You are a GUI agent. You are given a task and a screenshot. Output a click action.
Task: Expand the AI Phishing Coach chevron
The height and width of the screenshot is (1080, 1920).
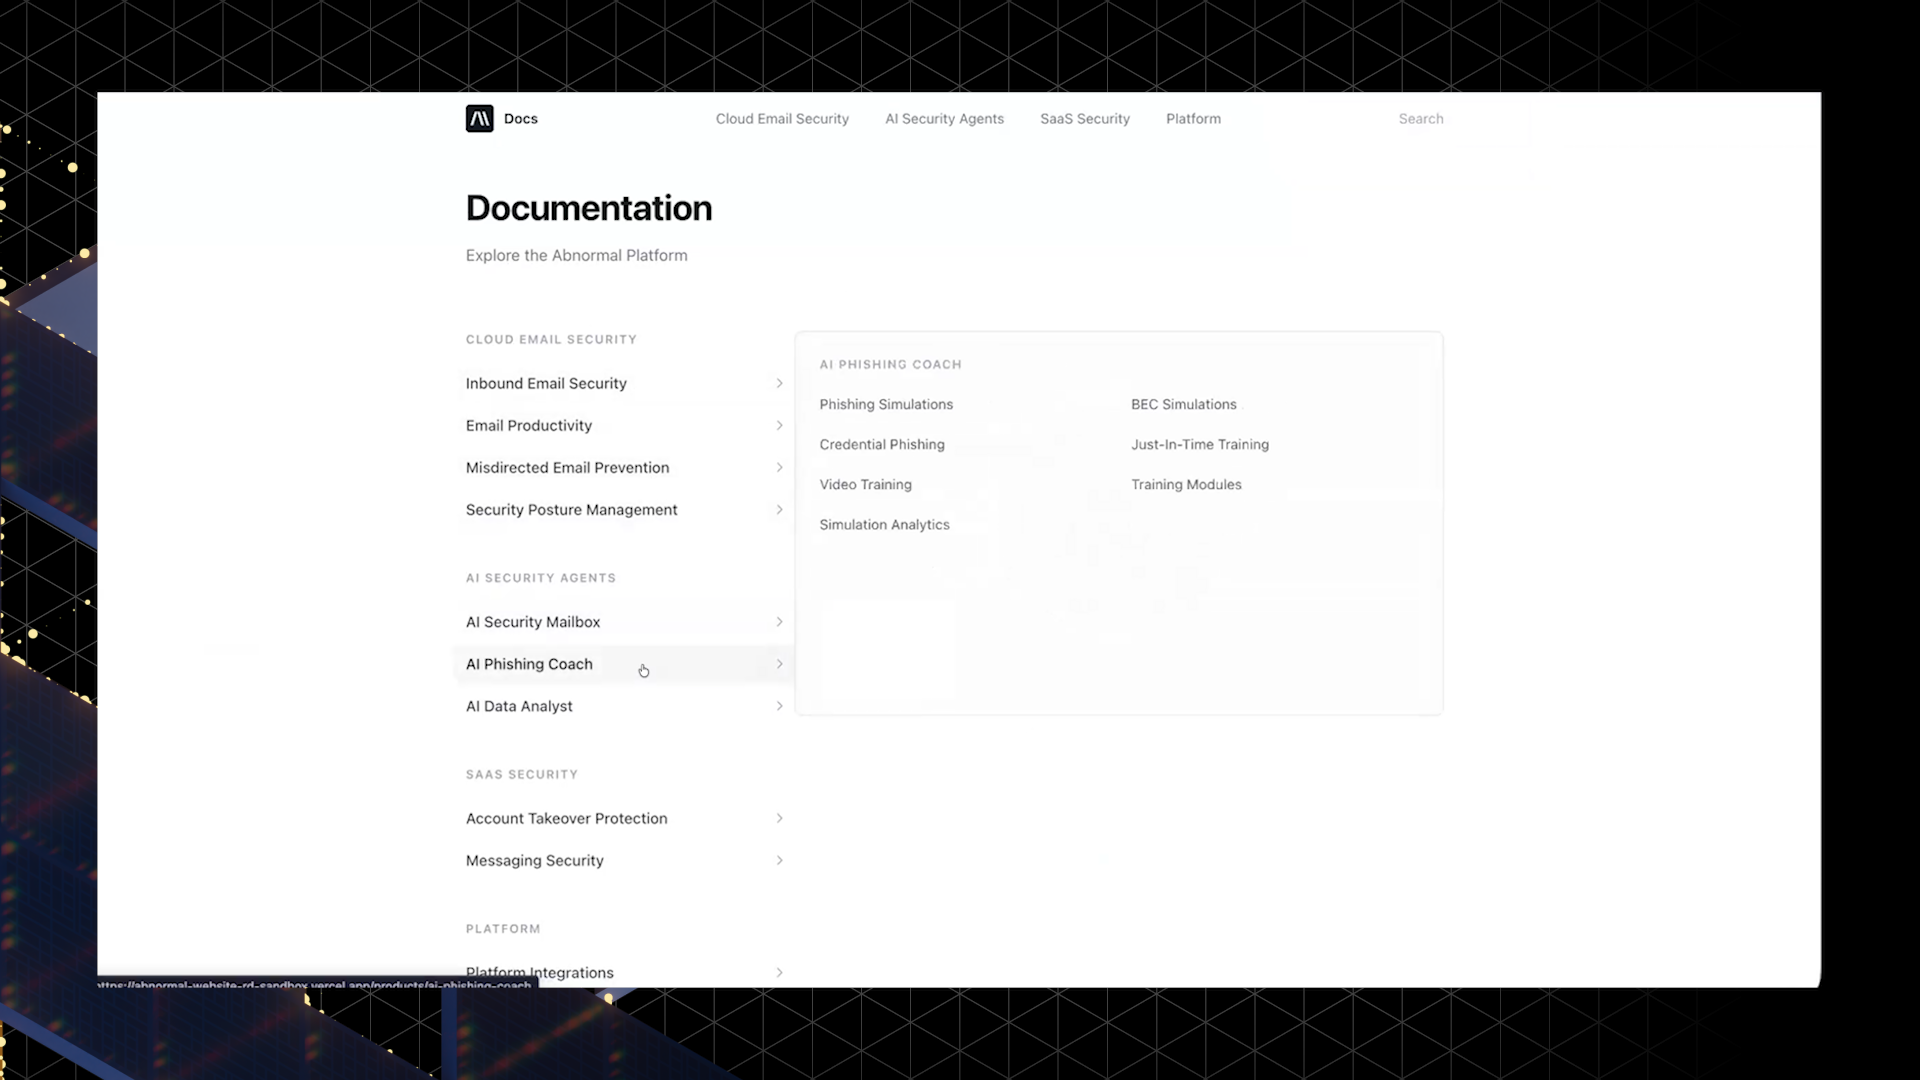tap(779, 664)
